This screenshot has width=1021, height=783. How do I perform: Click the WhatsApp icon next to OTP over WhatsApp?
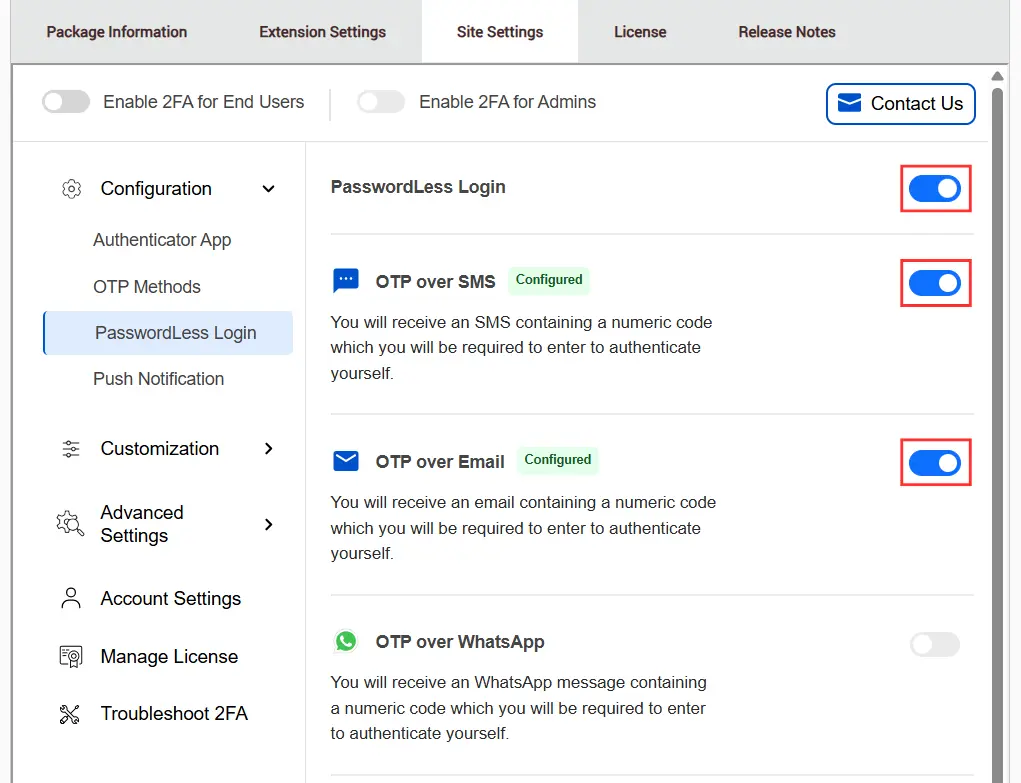coord(345,641)
